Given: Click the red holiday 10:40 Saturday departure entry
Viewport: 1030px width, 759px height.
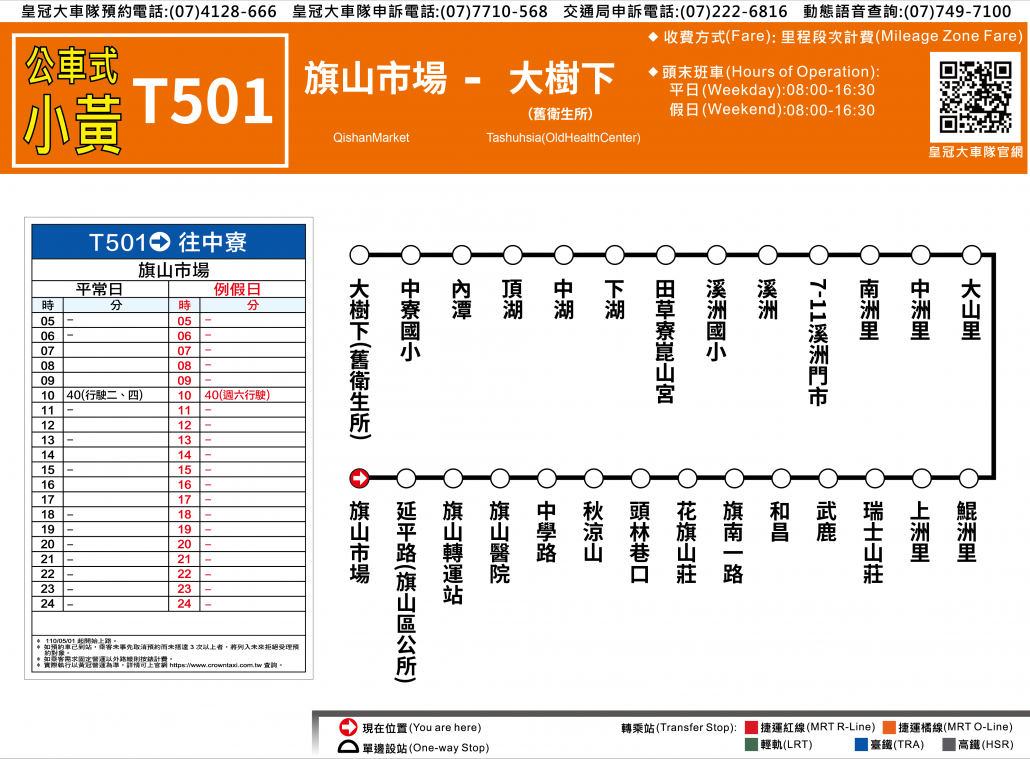Looking at the screenshot, I should click(x=237, y=395).
